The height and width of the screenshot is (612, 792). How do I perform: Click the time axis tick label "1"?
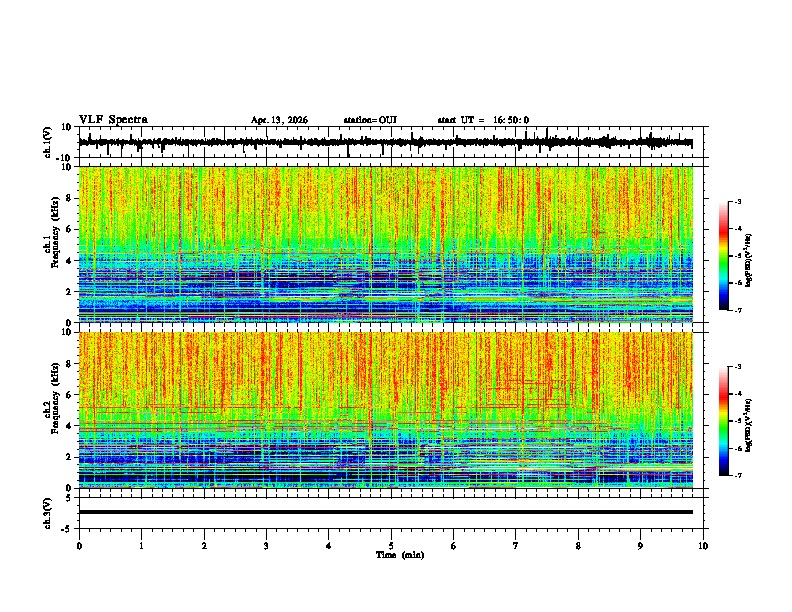tap(141, 546)
